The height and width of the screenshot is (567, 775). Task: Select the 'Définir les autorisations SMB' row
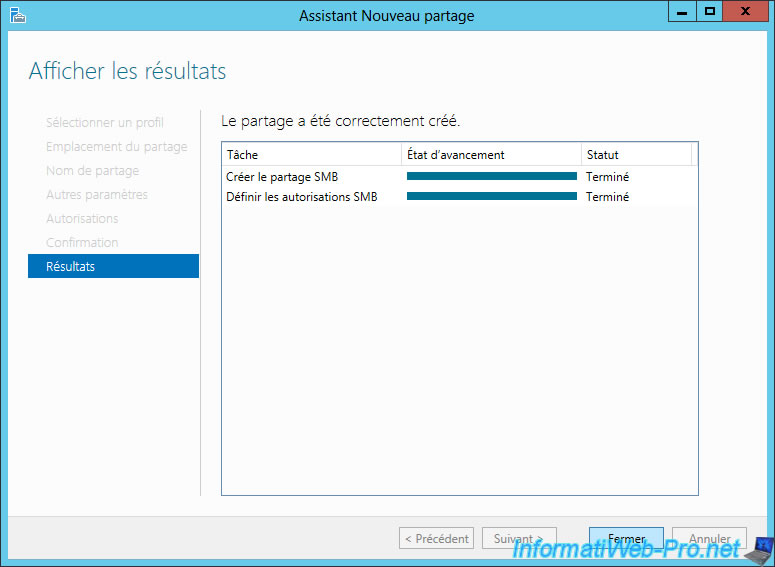(460, 196)
